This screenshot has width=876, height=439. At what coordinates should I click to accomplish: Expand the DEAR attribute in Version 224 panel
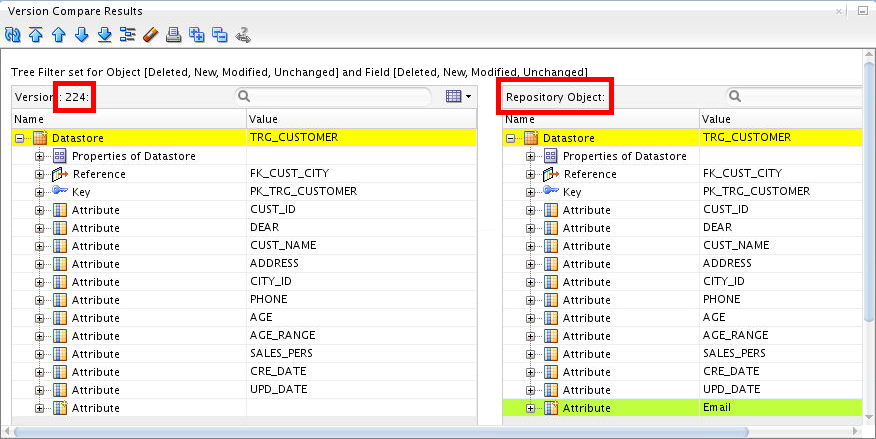[x=39, y=228]
